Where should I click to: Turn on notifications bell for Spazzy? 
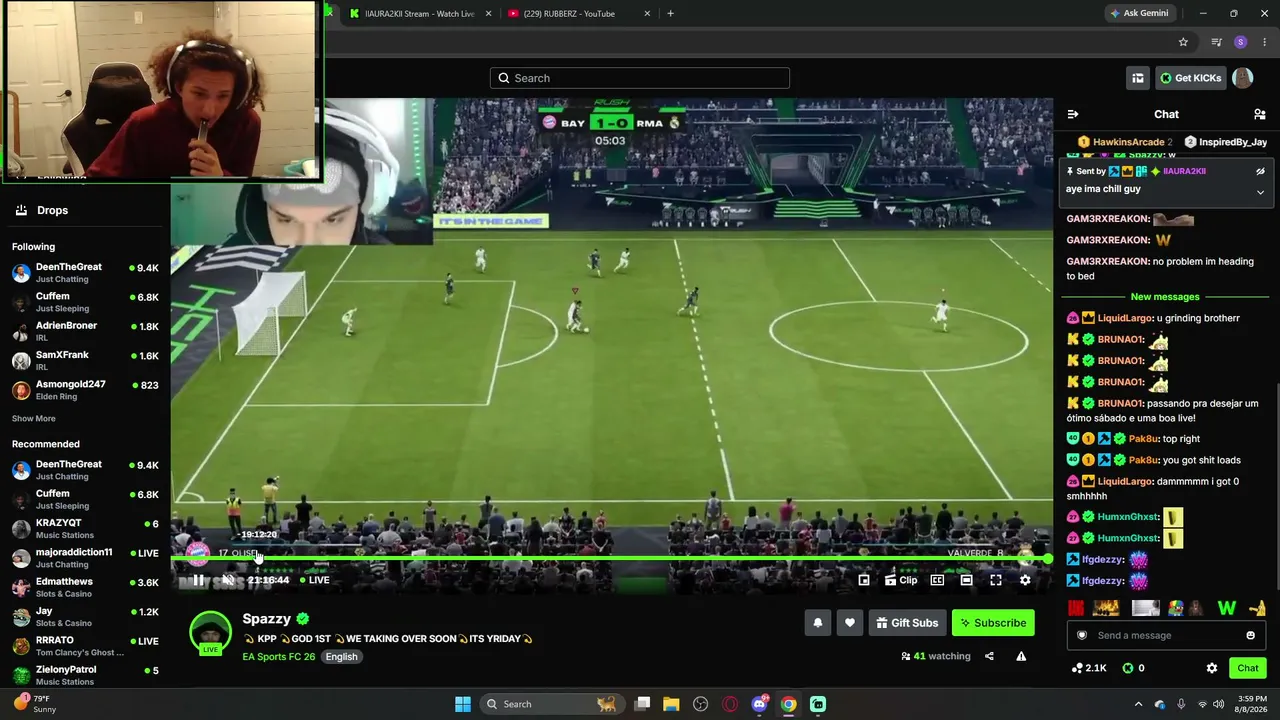[818, 623]
